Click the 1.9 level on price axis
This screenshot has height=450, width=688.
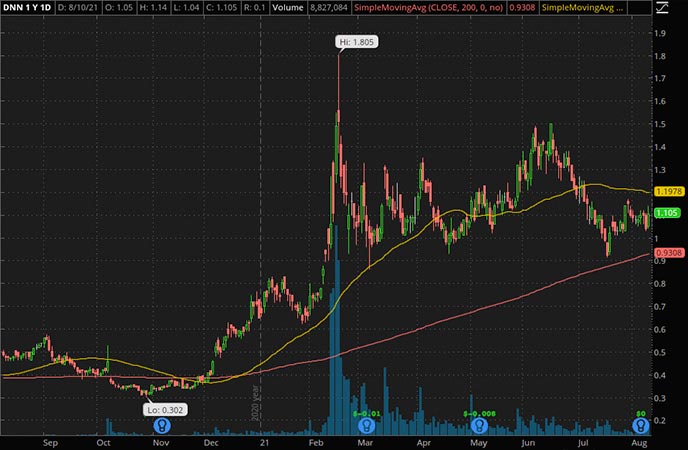tap(659, 33)
